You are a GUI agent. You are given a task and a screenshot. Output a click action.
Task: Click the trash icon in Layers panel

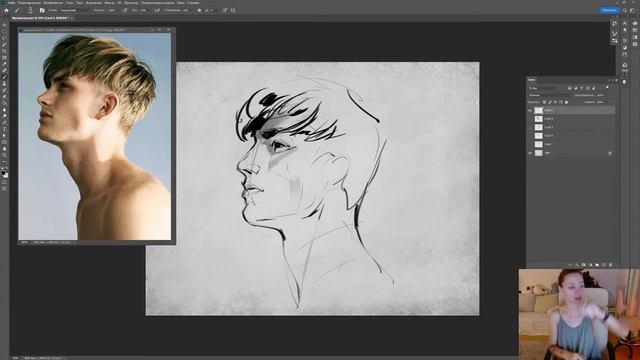611,265
